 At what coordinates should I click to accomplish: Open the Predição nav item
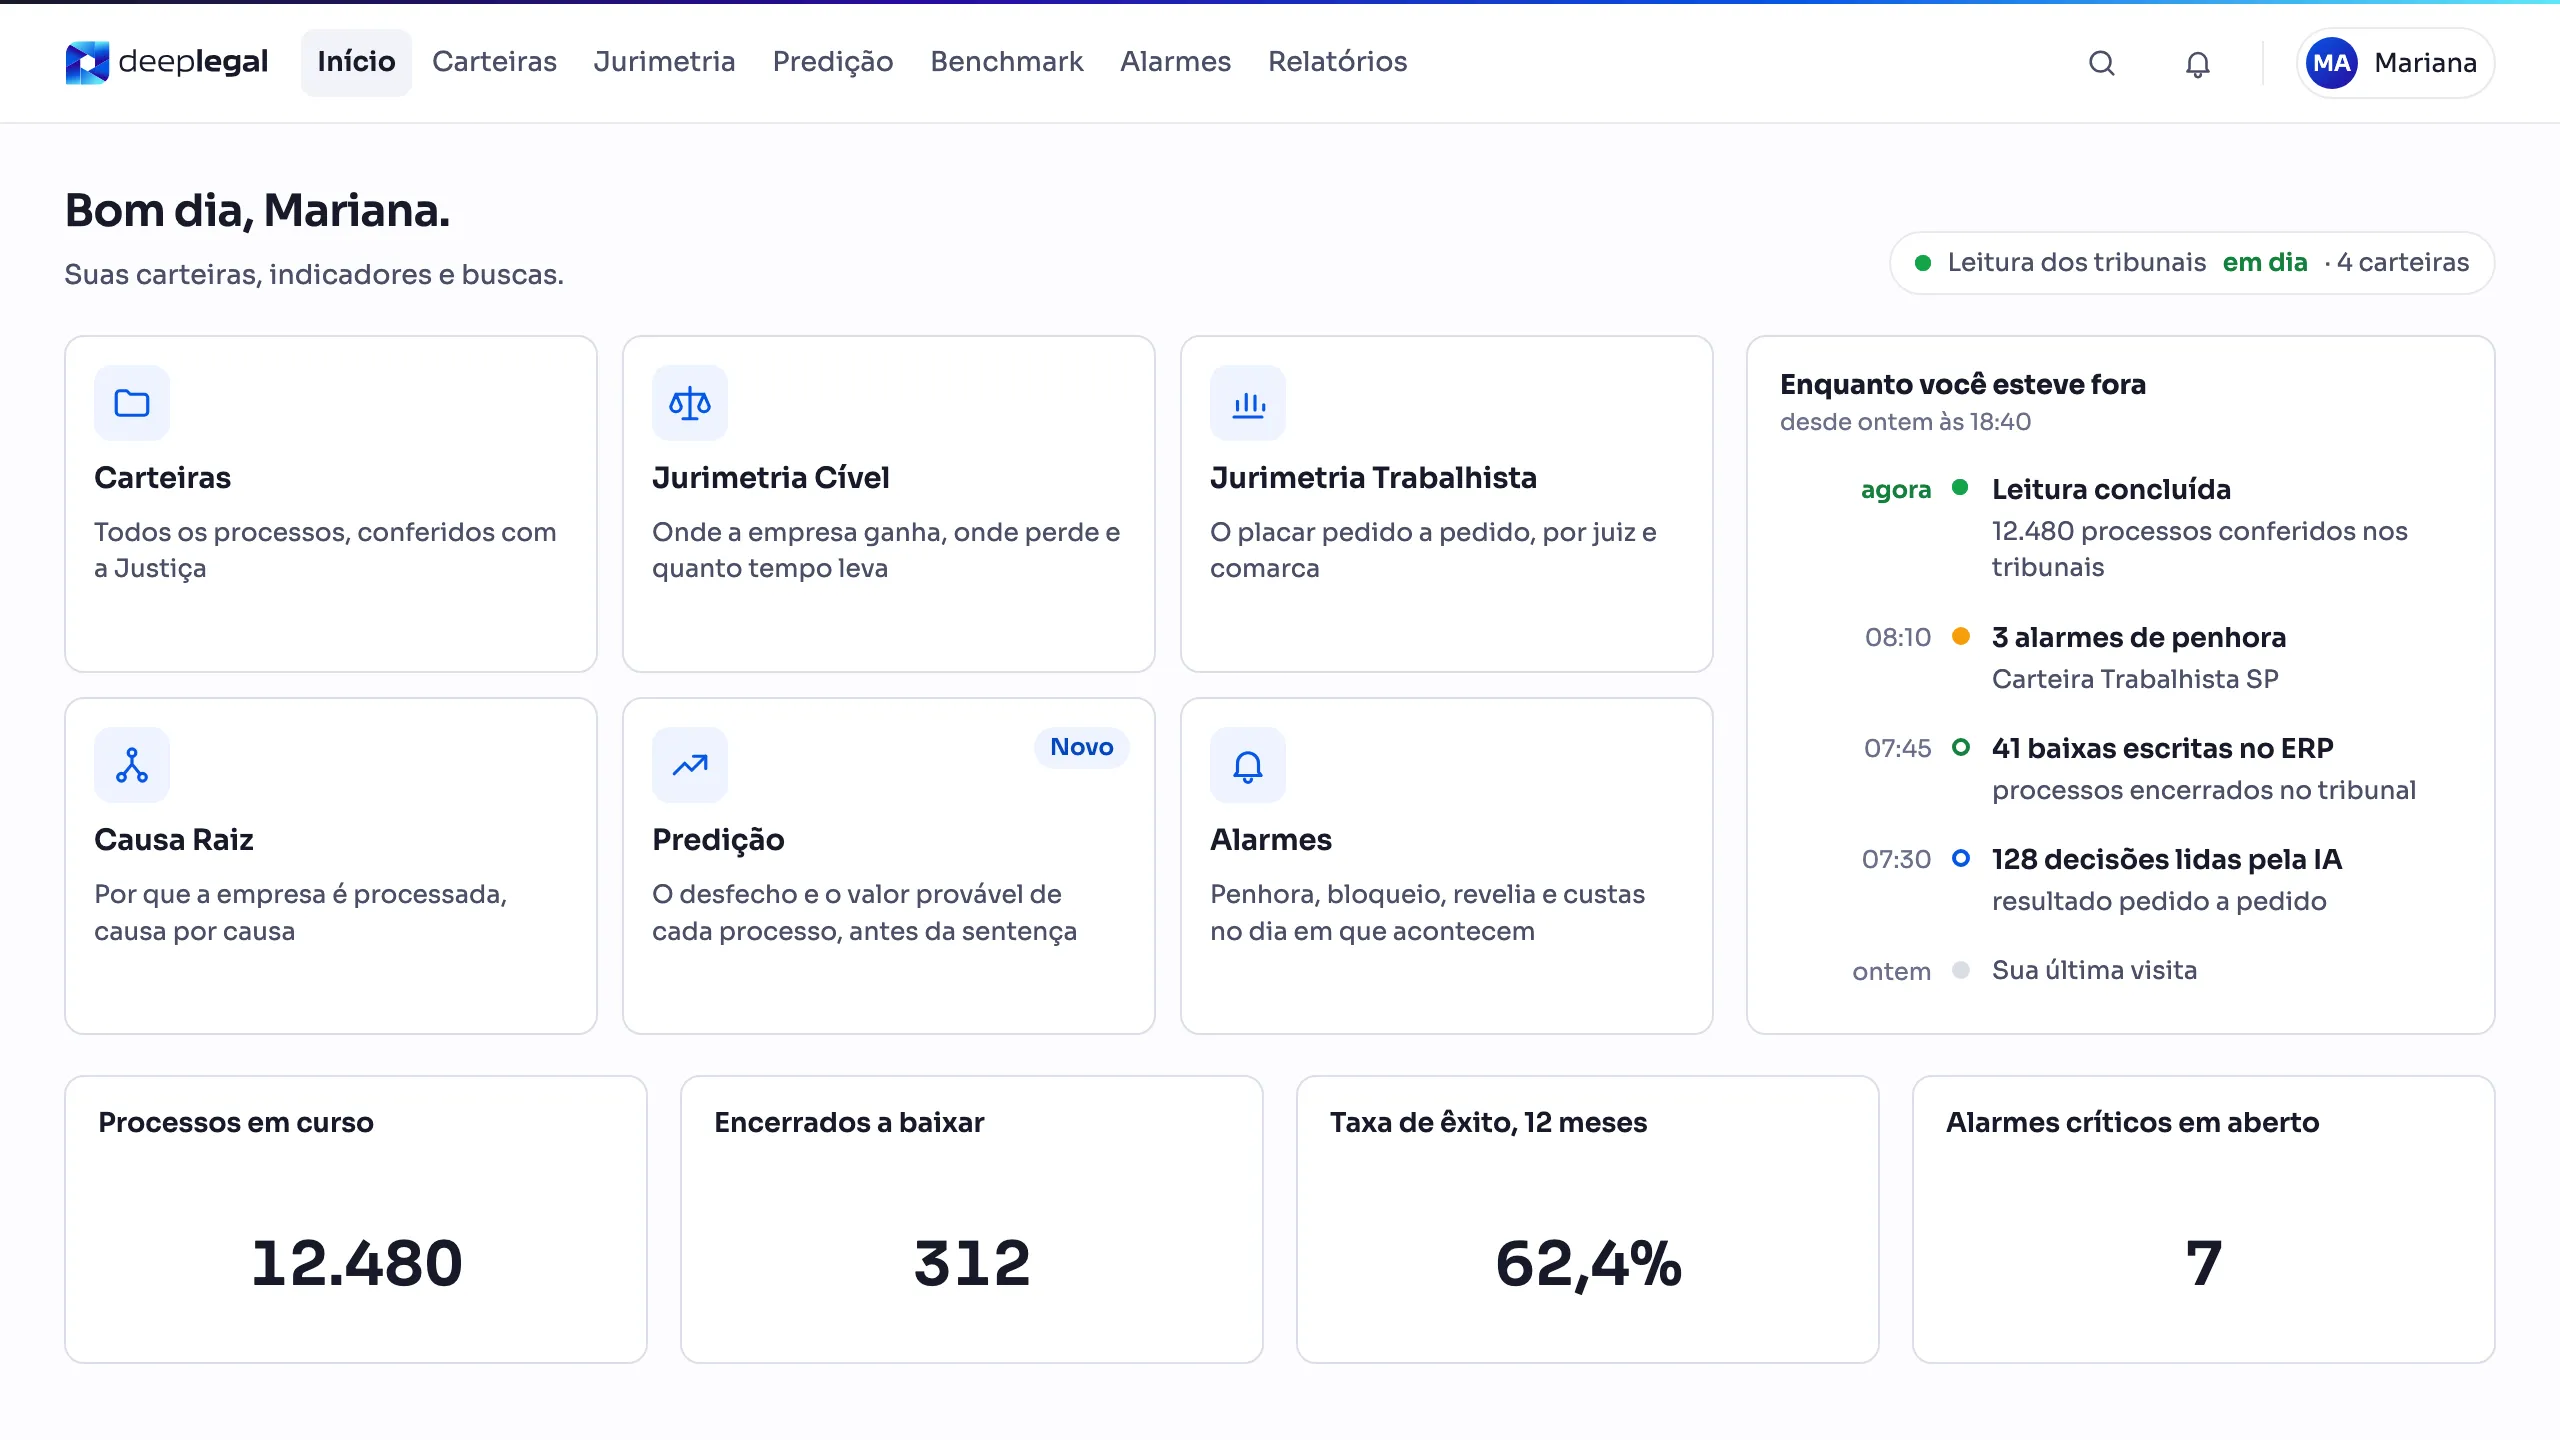click(833, 62)
